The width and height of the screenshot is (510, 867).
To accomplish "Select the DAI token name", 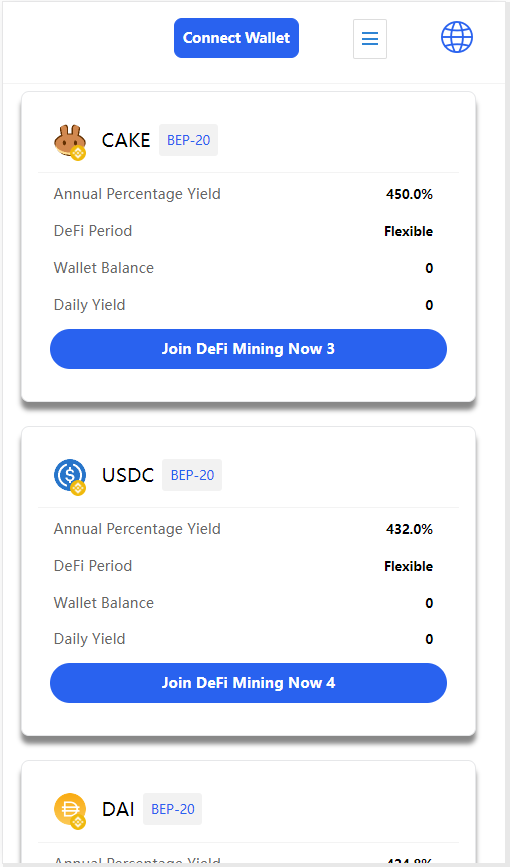I will click(118, 809).
